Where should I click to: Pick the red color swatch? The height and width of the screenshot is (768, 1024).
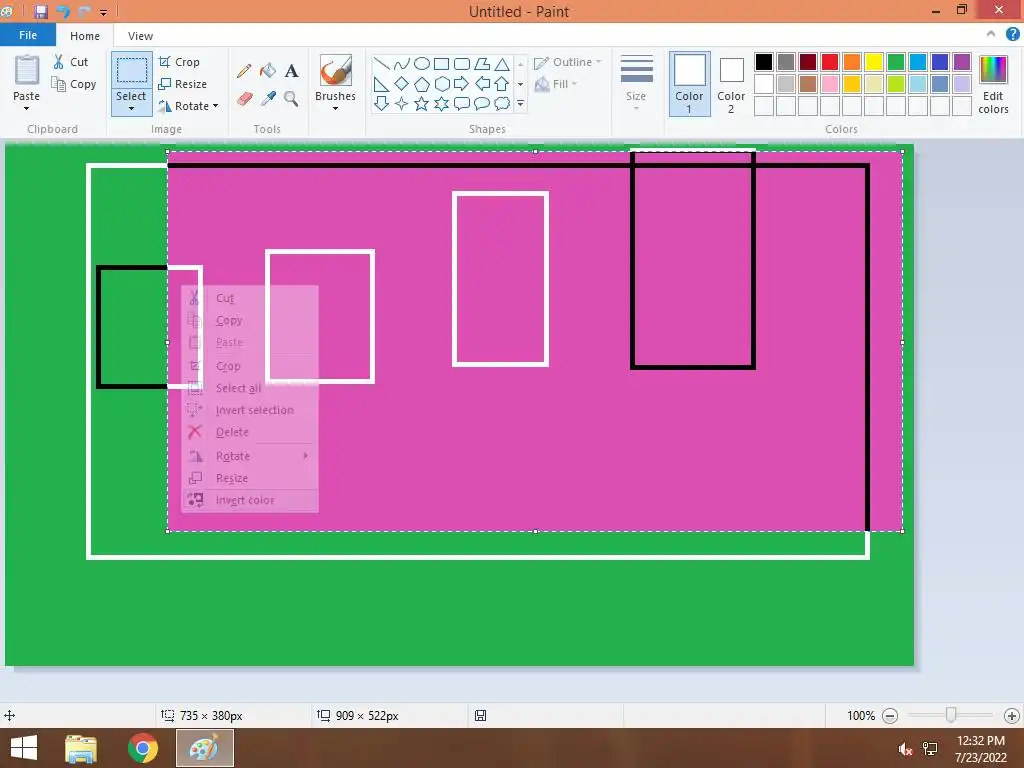click(x=829, y=62)
